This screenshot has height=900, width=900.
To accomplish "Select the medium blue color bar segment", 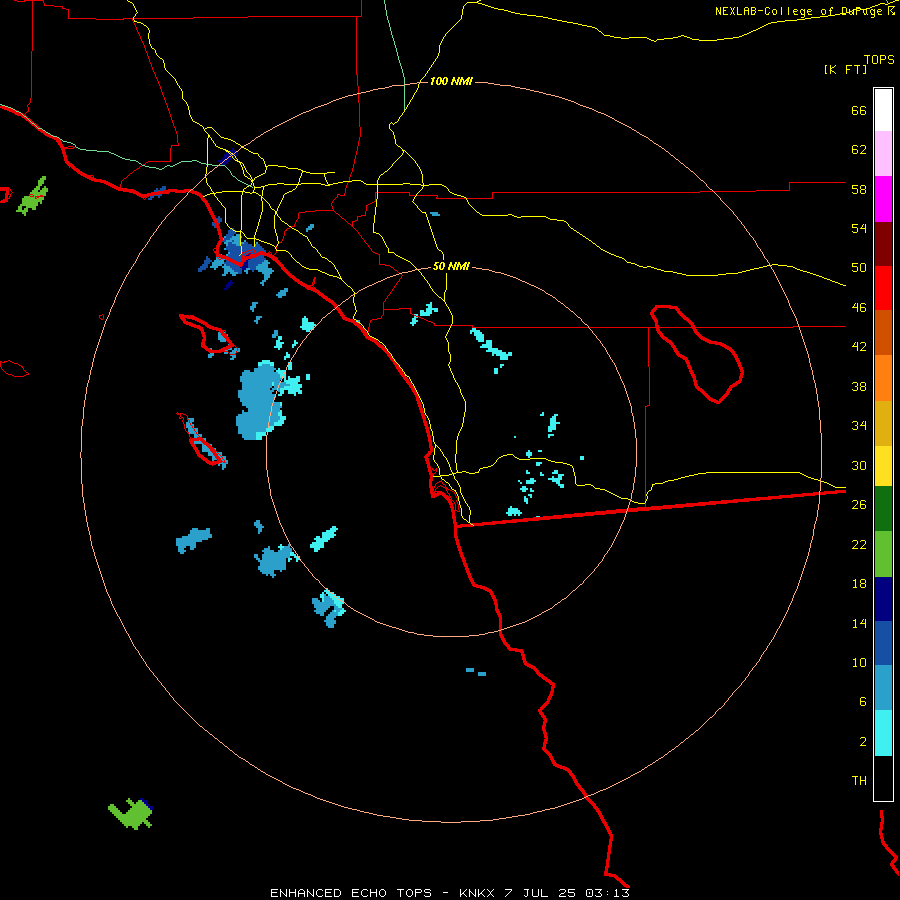I will [x=883, y=643].
